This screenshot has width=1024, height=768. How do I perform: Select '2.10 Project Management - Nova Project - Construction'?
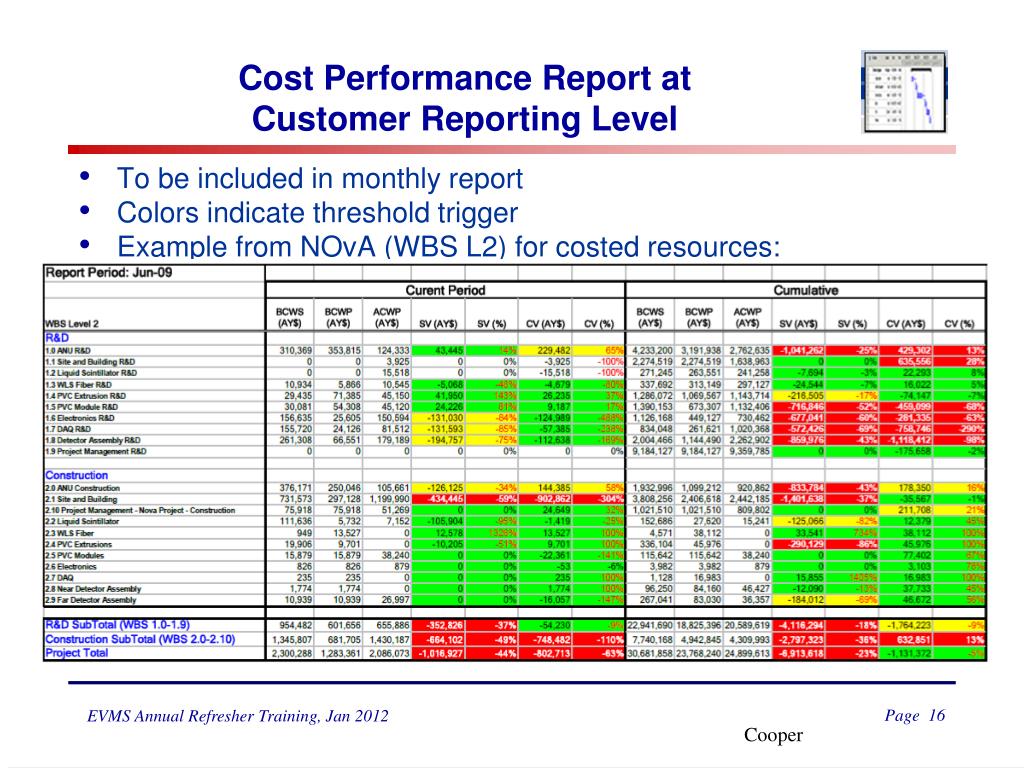(140, 510)
